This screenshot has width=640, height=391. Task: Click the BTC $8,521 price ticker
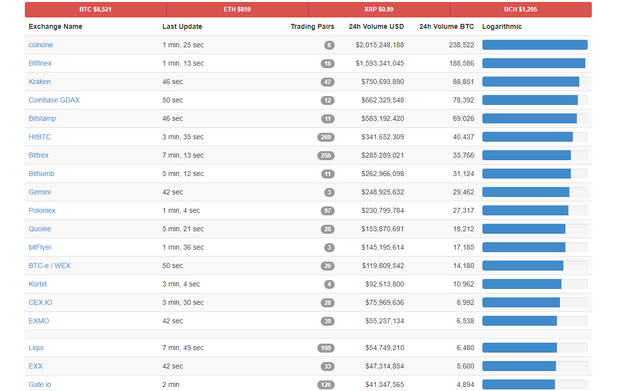click(x=96, y=9)
